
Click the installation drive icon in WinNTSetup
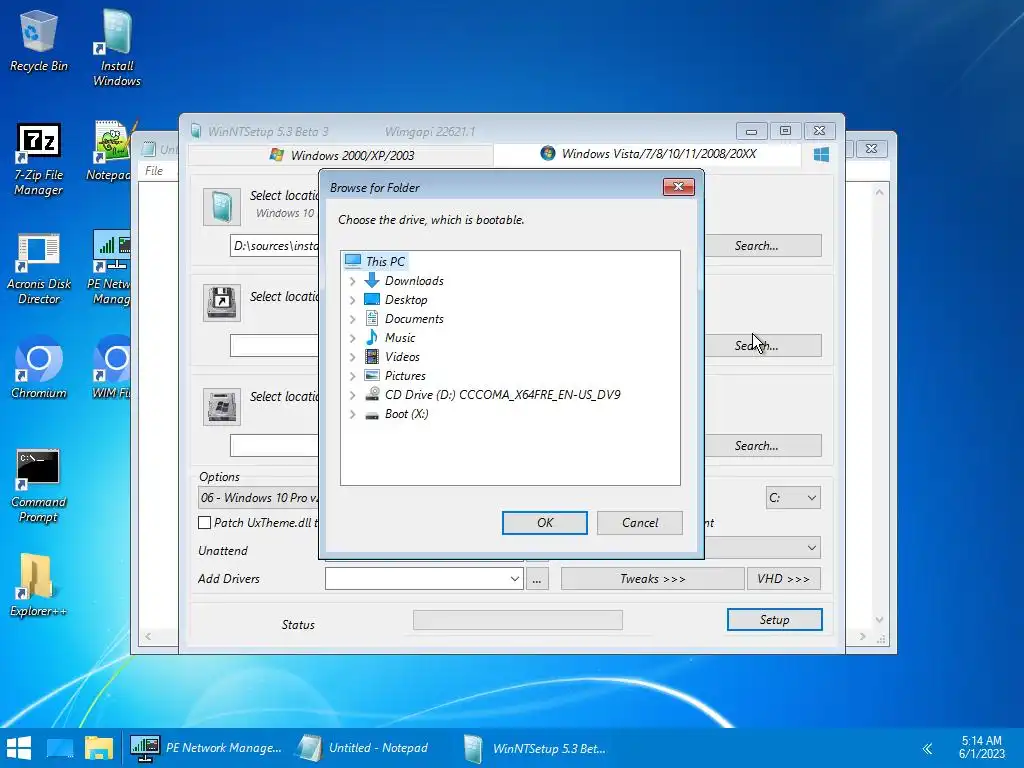pos(221,407)
